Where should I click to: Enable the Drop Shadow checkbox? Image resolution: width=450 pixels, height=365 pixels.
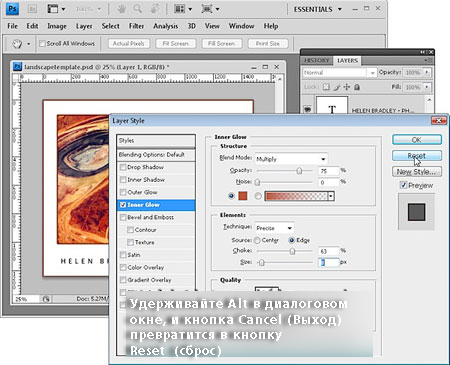pos(123,167)
